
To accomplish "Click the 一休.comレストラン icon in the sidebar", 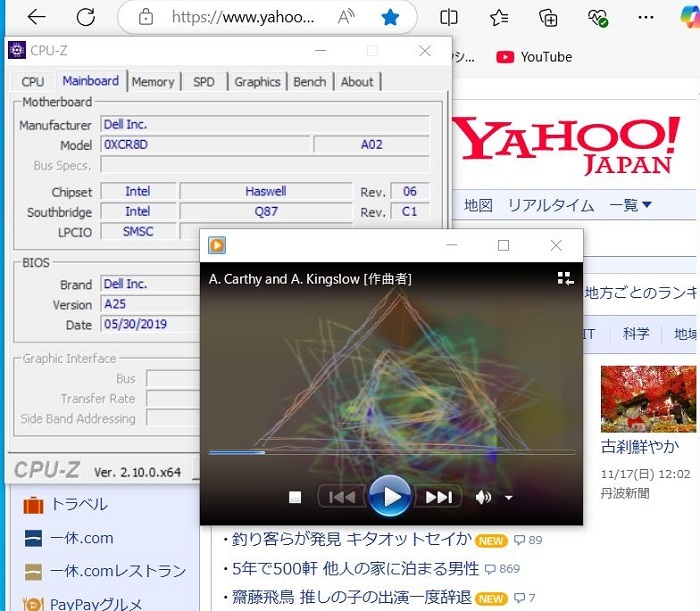I will (x=33, y=572).
